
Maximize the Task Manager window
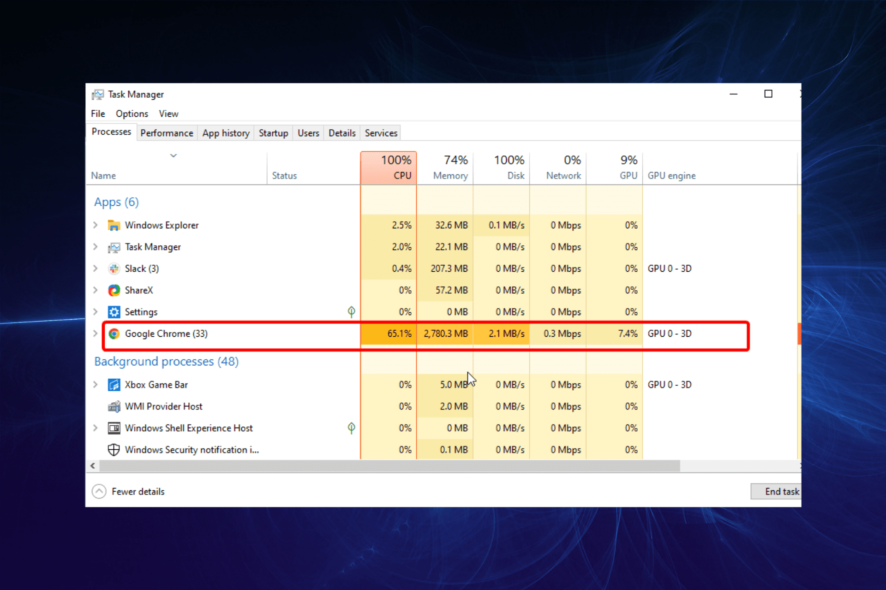coord(768,94)
